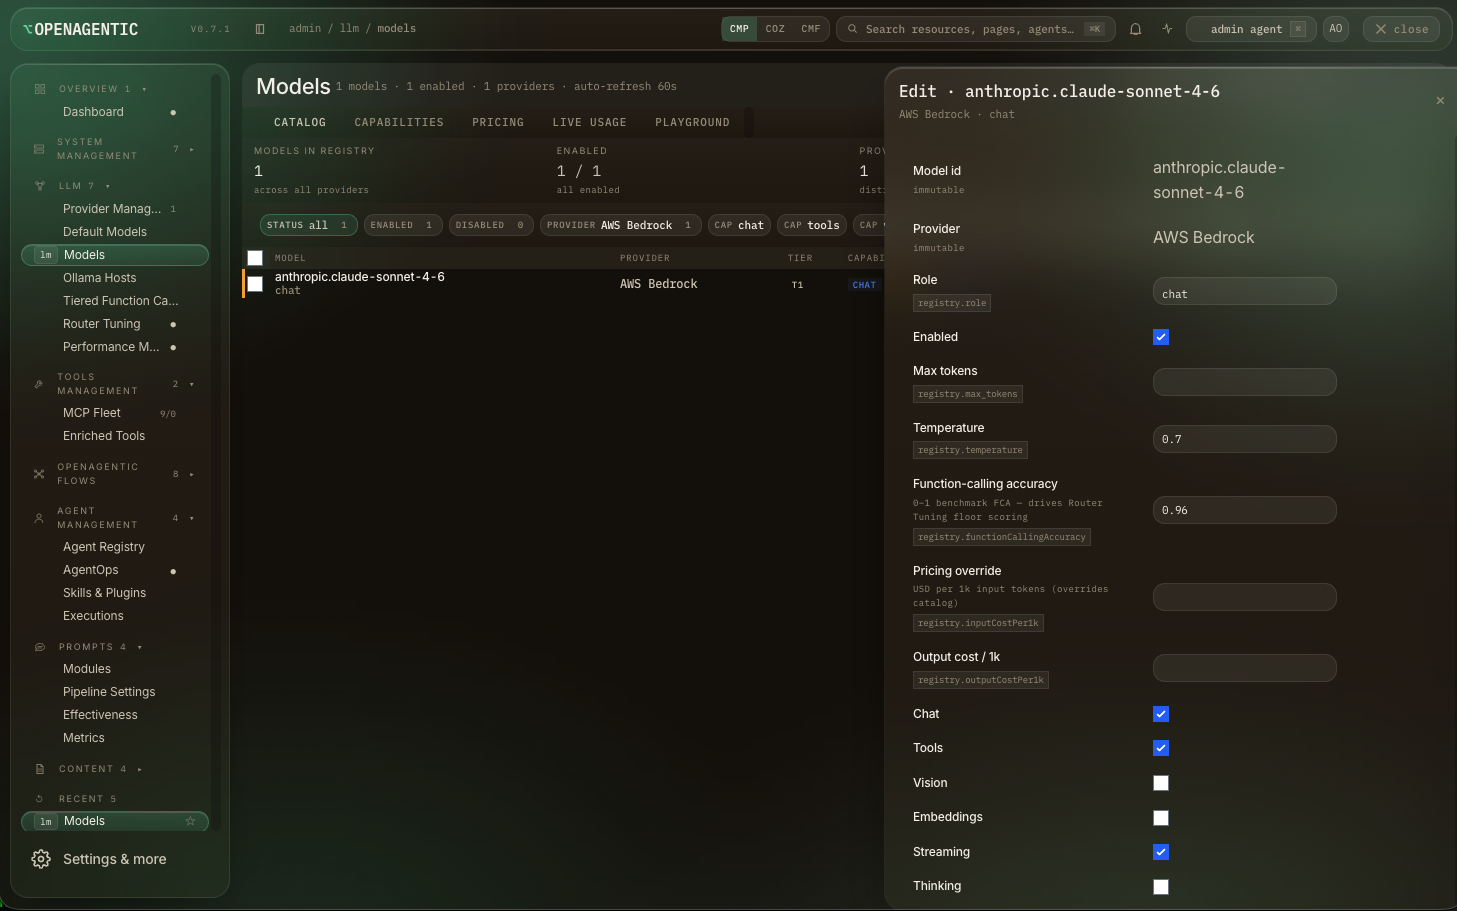
Task: Switch to the Catalog tab
Action: click(x=300, y=122)
